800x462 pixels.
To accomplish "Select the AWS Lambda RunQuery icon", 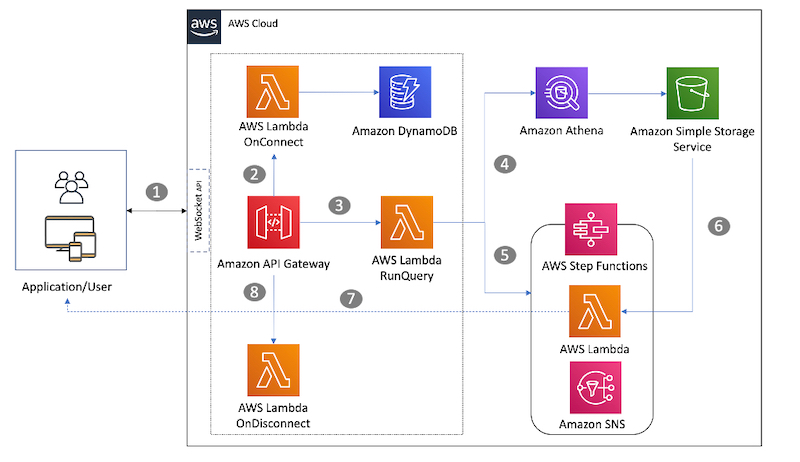I will click(x=407, y=222).
